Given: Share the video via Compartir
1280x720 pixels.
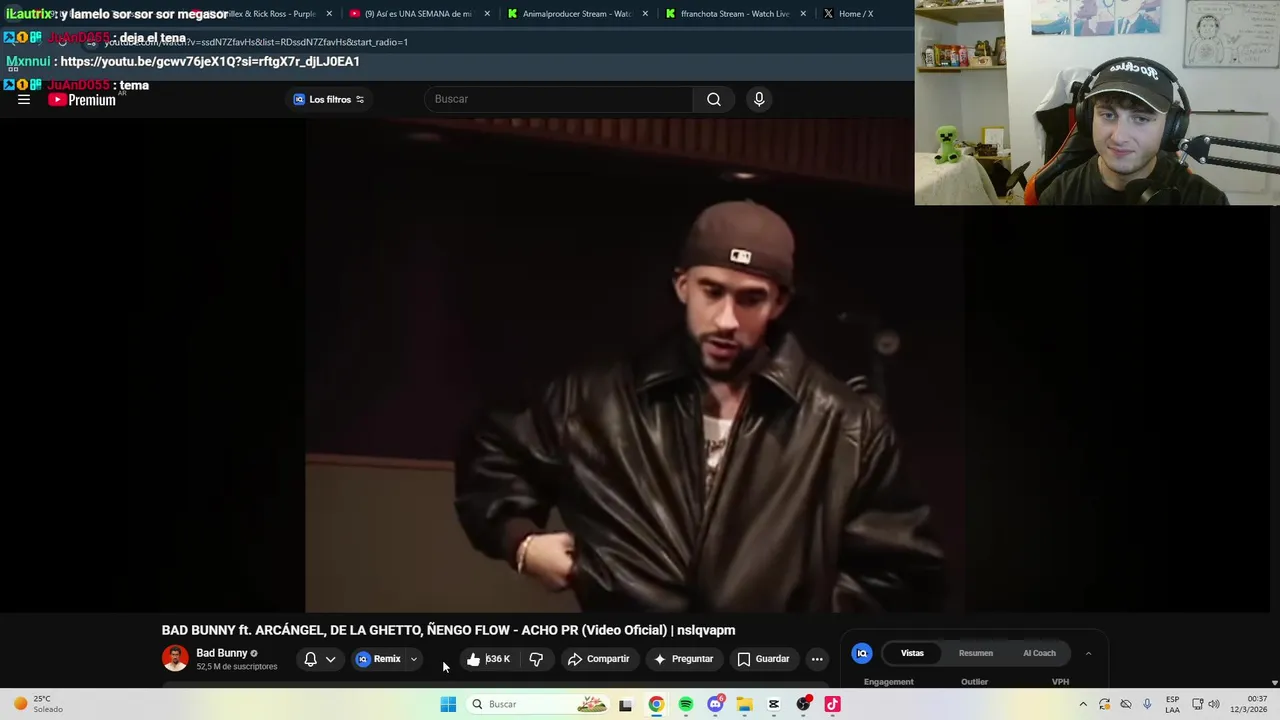Looking at the screenshot, I should coord(598,659).
